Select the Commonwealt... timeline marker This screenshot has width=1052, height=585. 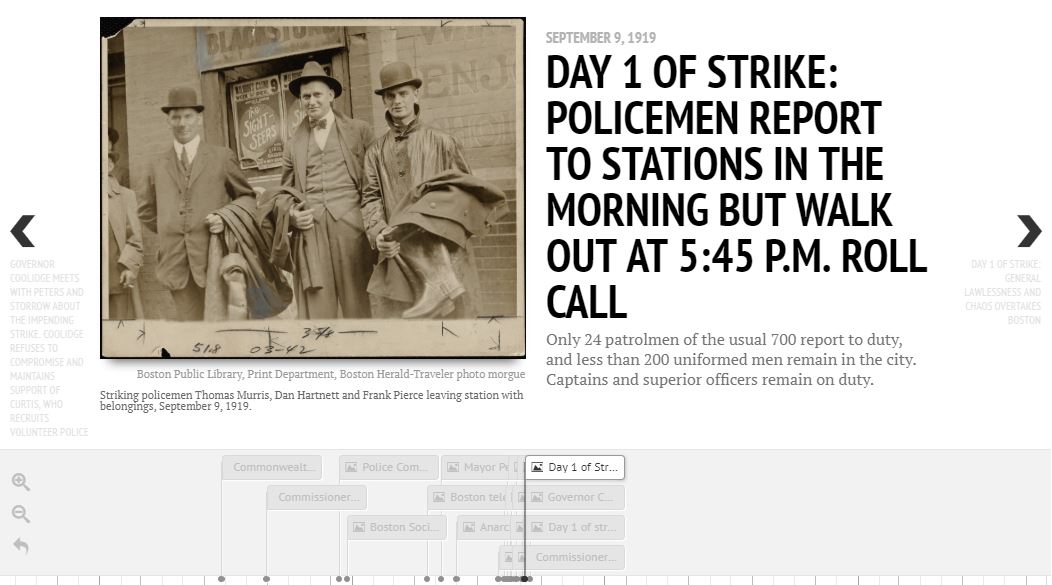[x=272, y=468]
